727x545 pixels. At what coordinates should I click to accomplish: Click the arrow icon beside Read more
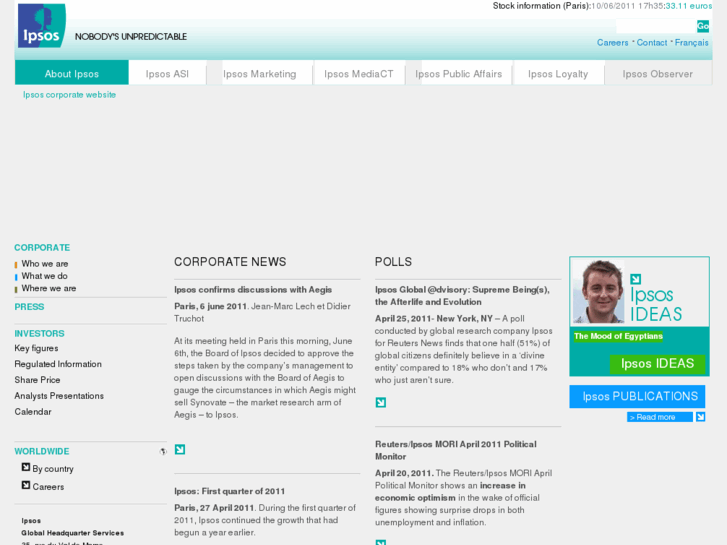[701, 417]
